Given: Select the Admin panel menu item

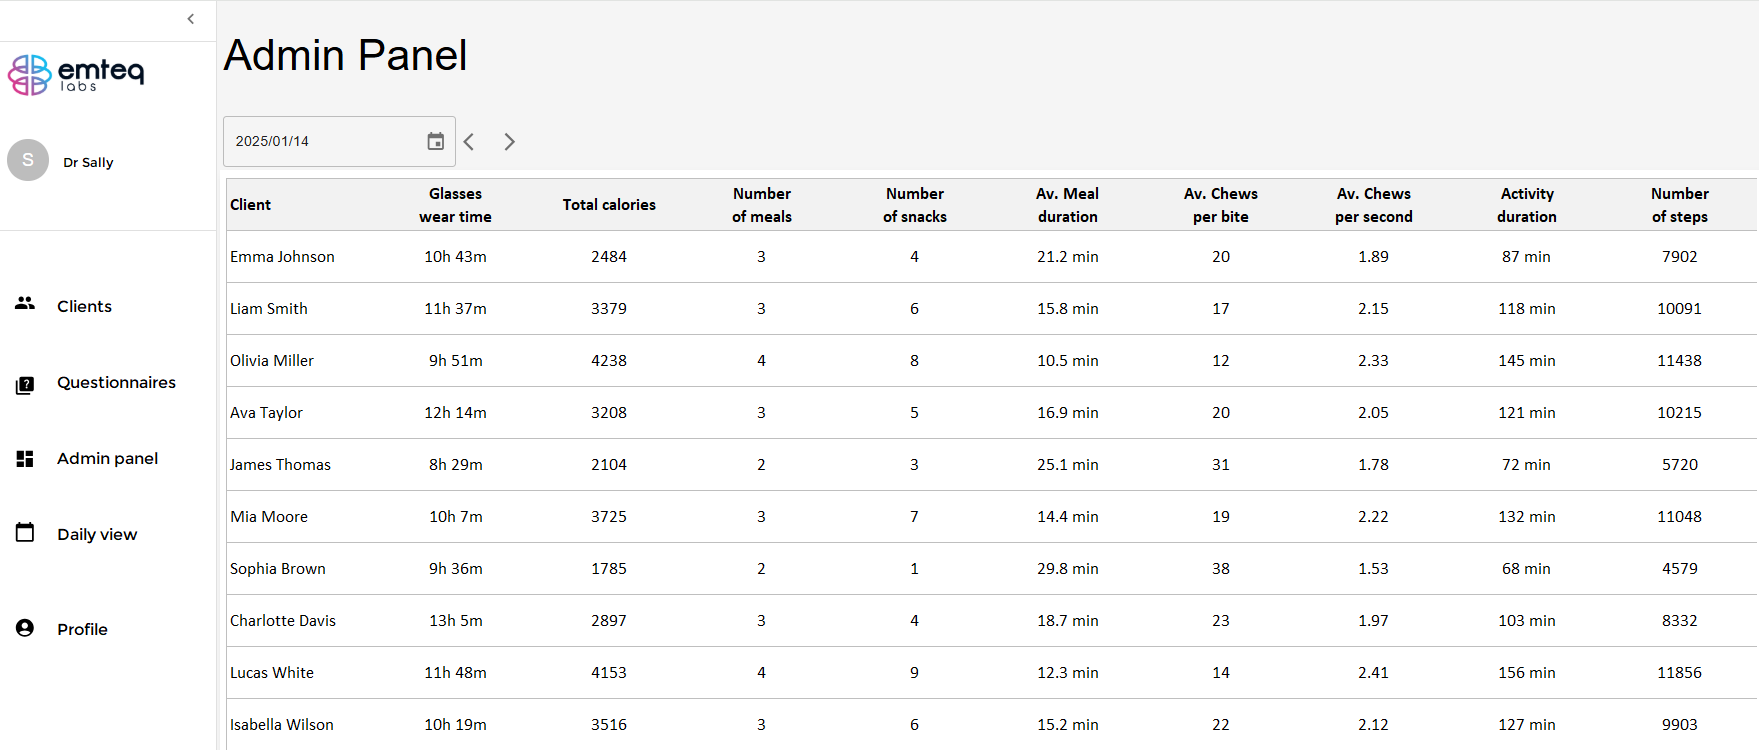Looking at the screenshot, I should [x=108, y=458].
